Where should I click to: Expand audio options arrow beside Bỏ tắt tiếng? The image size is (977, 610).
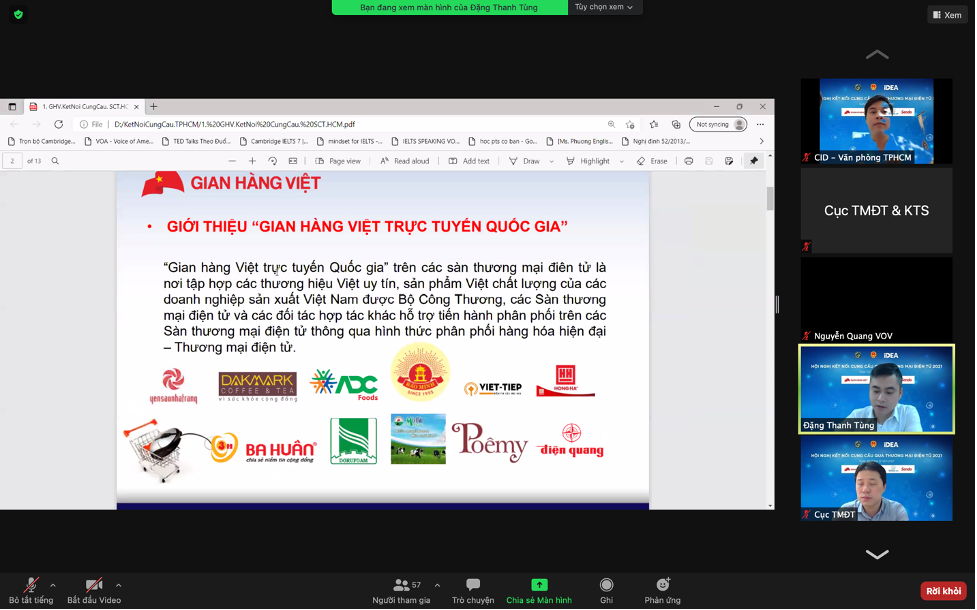pyautogui.click(x=53, y=585)
